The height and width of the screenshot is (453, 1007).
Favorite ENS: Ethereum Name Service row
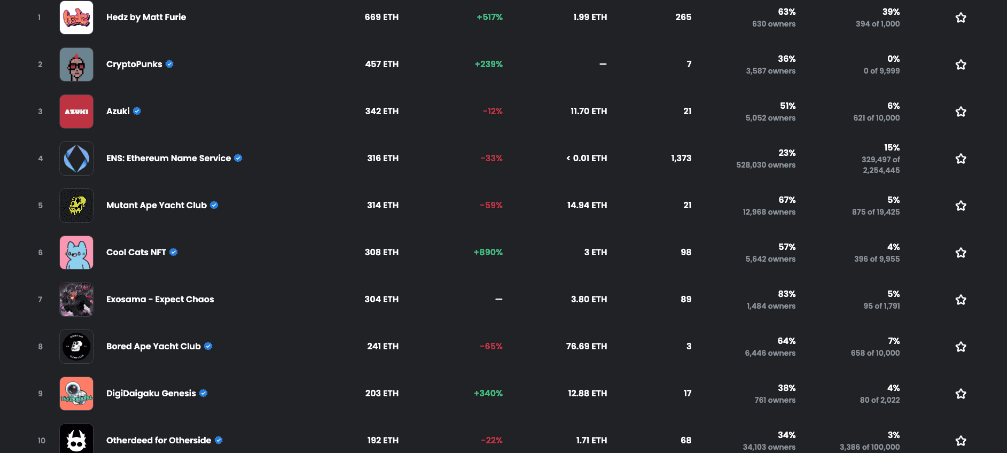960,158
